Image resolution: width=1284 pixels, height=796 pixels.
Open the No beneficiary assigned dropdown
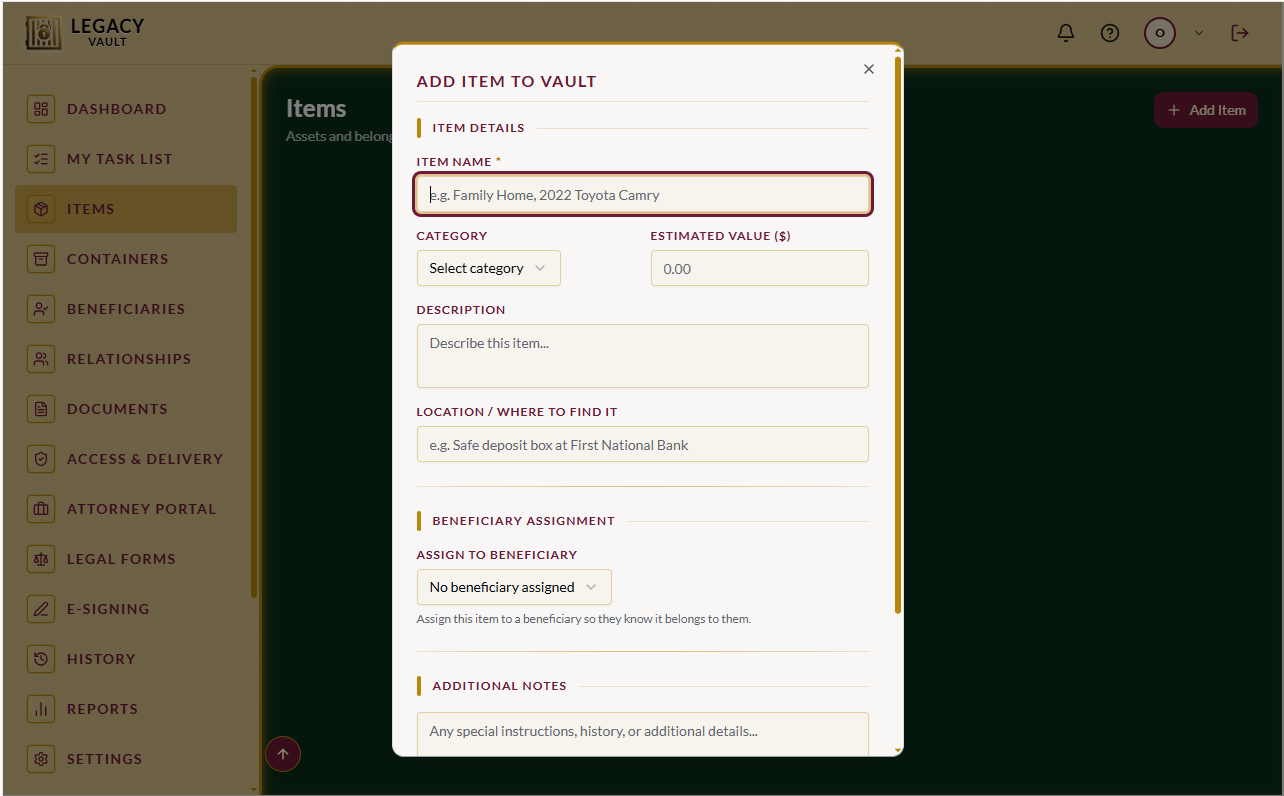coord(514,587)
